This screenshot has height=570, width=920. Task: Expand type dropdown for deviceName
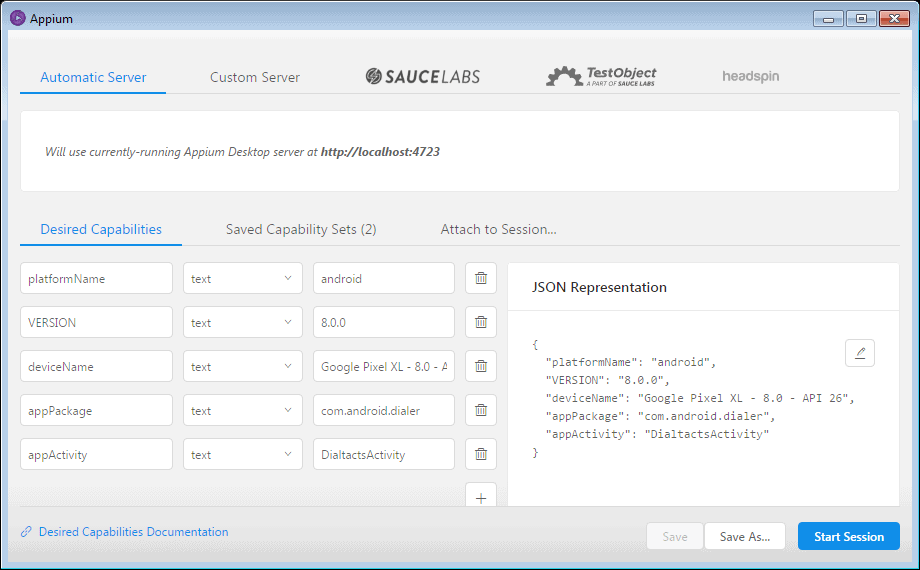pyautogui.click(x=242, y=367)
